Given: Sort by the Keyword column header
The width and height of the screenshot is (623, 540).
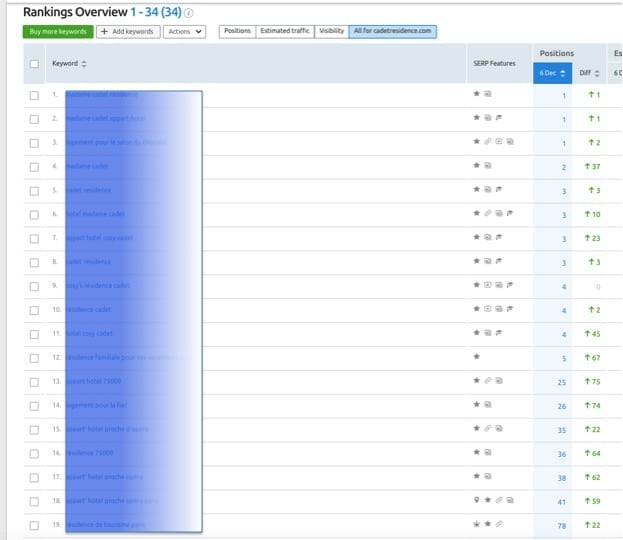Looking at the screenshot, I should pos(69,64).
